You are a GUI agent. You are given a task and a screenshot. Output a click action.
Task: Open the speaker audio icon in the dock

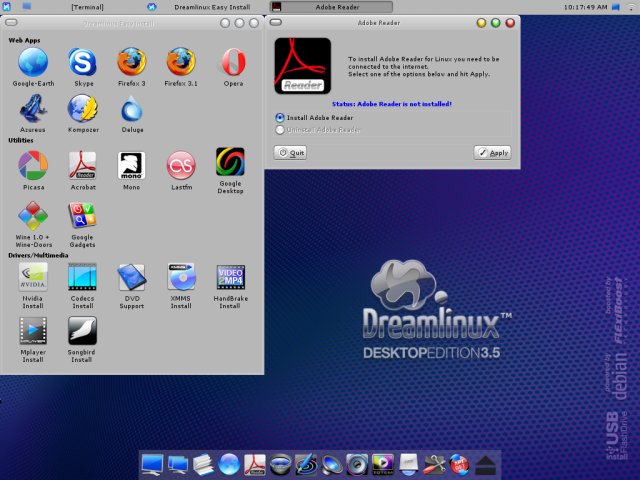click(x=357, y=464)
